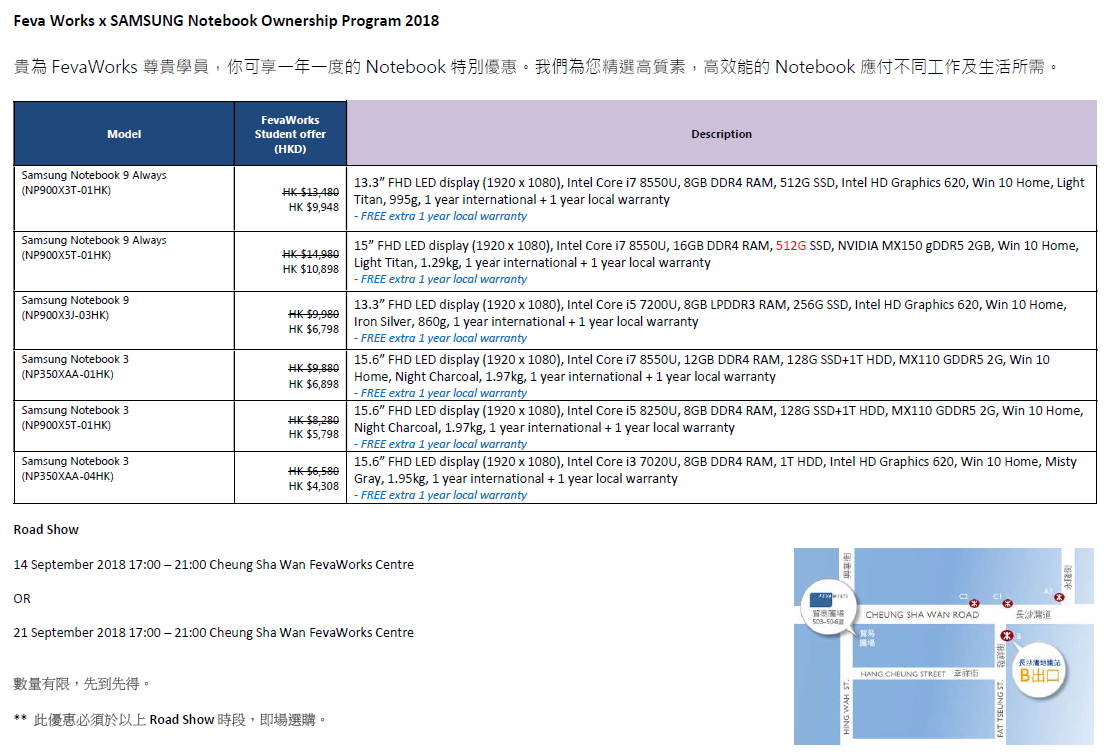Click the '14 September 2018 17:00 – 21:00' line

click(x=213, y=565)
